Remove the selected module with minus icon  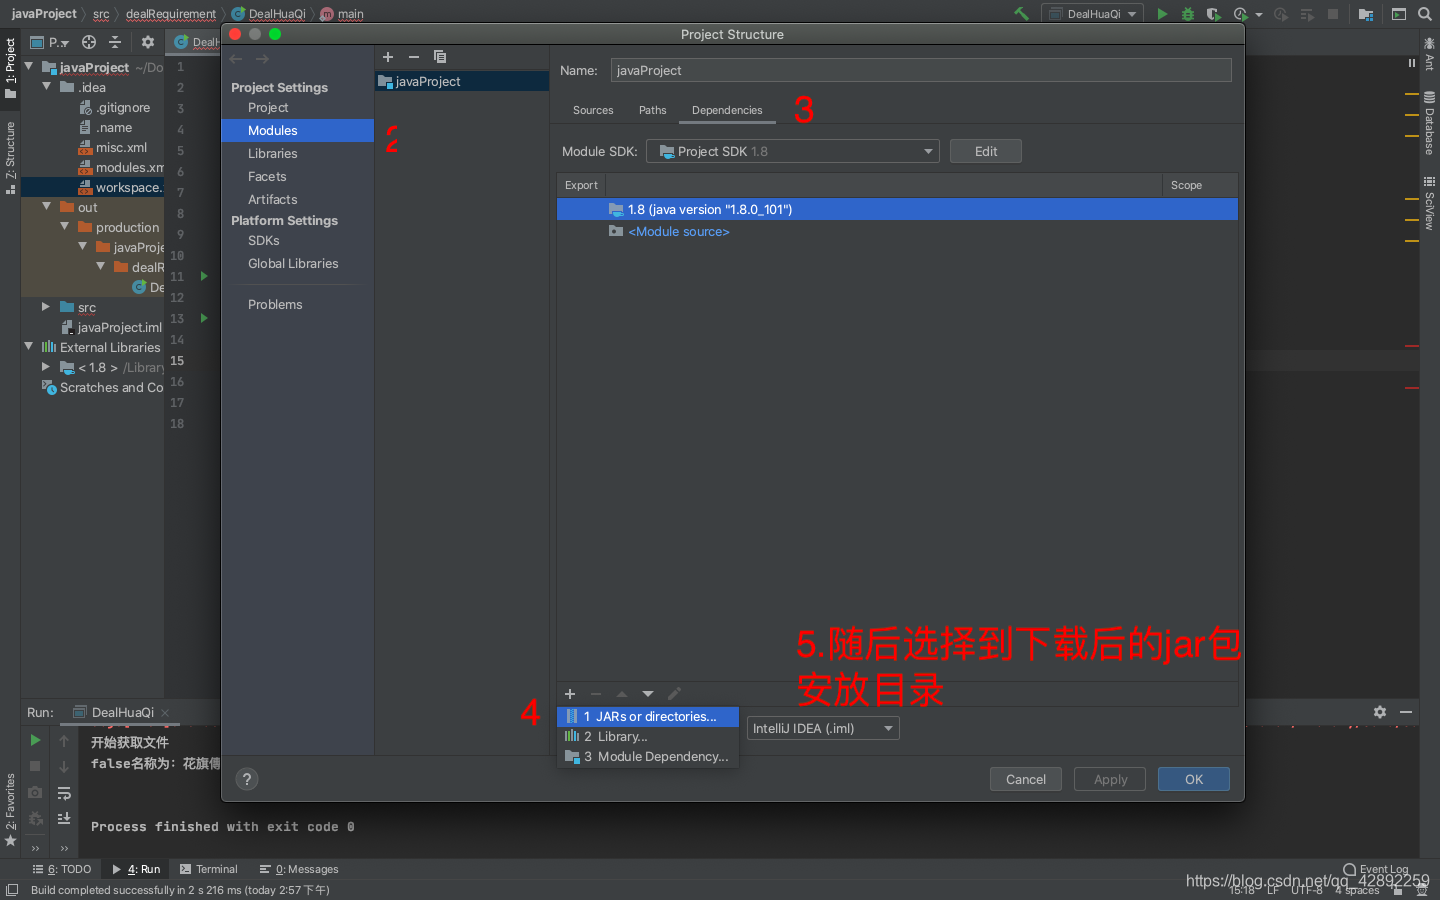pyautogui.click(x=414, y=57)
